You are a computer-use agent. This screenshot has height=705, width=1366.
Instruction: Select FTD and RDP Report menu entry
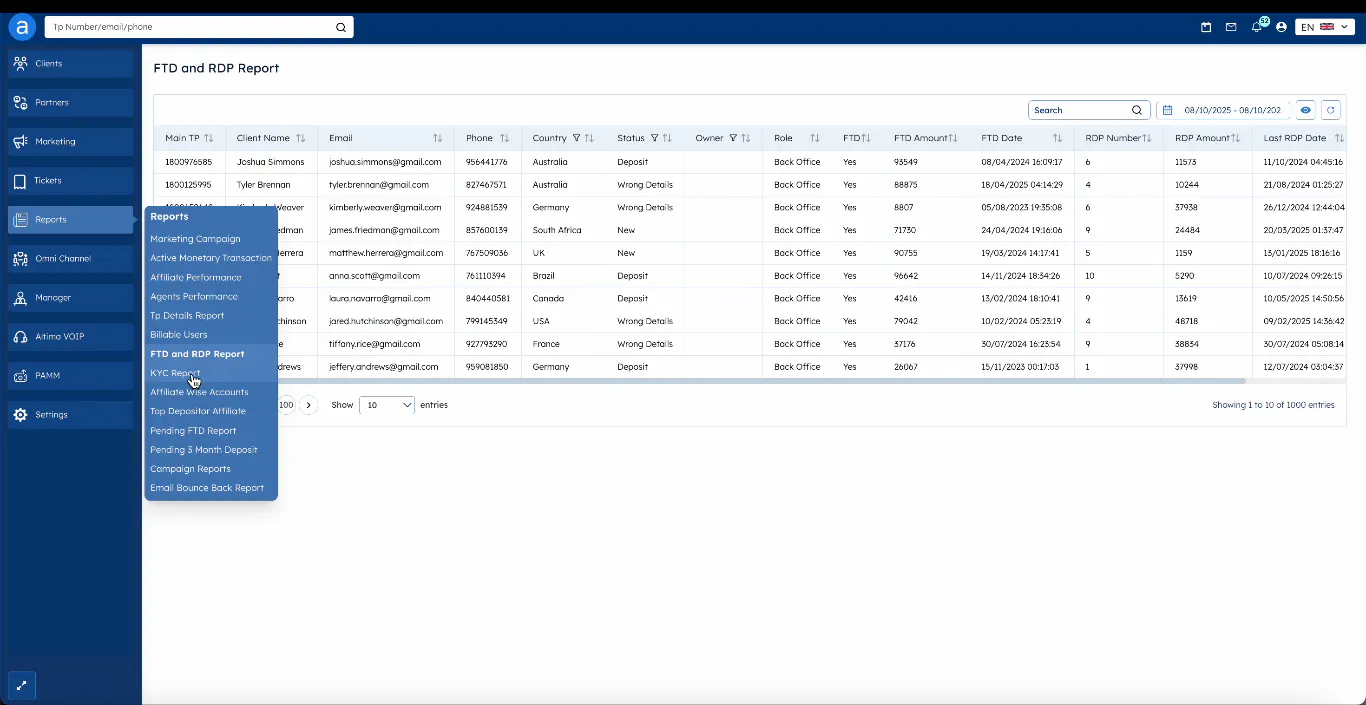197,354
